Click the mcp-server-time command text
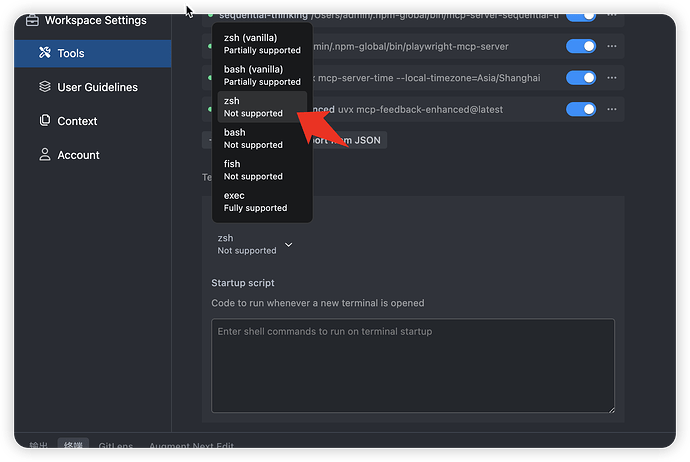The height and width of the screenshot is (462, 690). click(x=427, y=78)
